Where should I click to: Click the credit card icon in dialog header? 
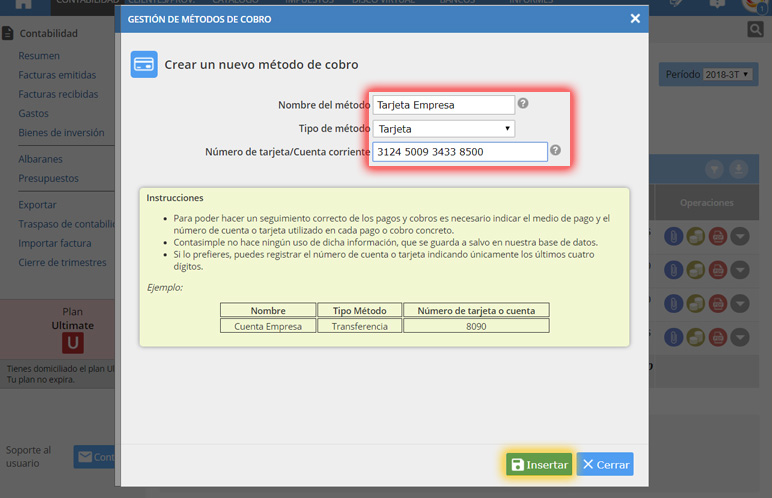pyautogui.click(x=144, y=65)
